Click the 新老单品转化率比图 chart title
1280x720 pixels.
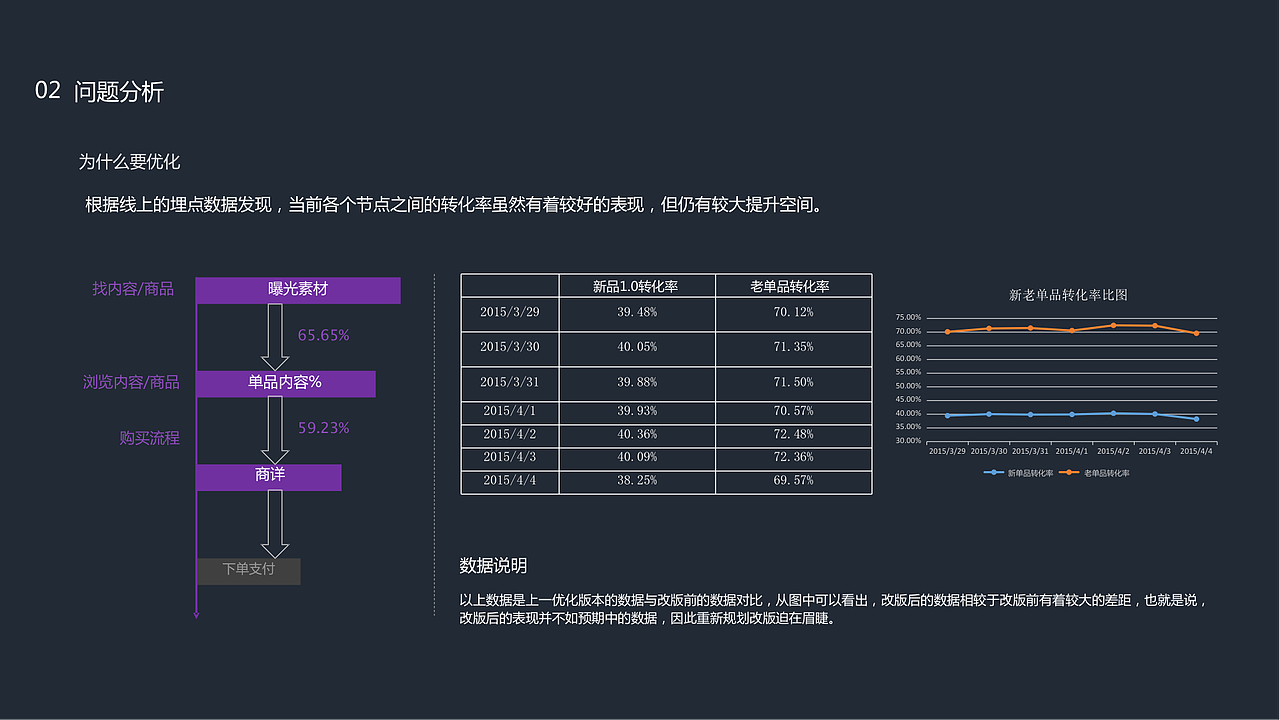click(1067, 294)
